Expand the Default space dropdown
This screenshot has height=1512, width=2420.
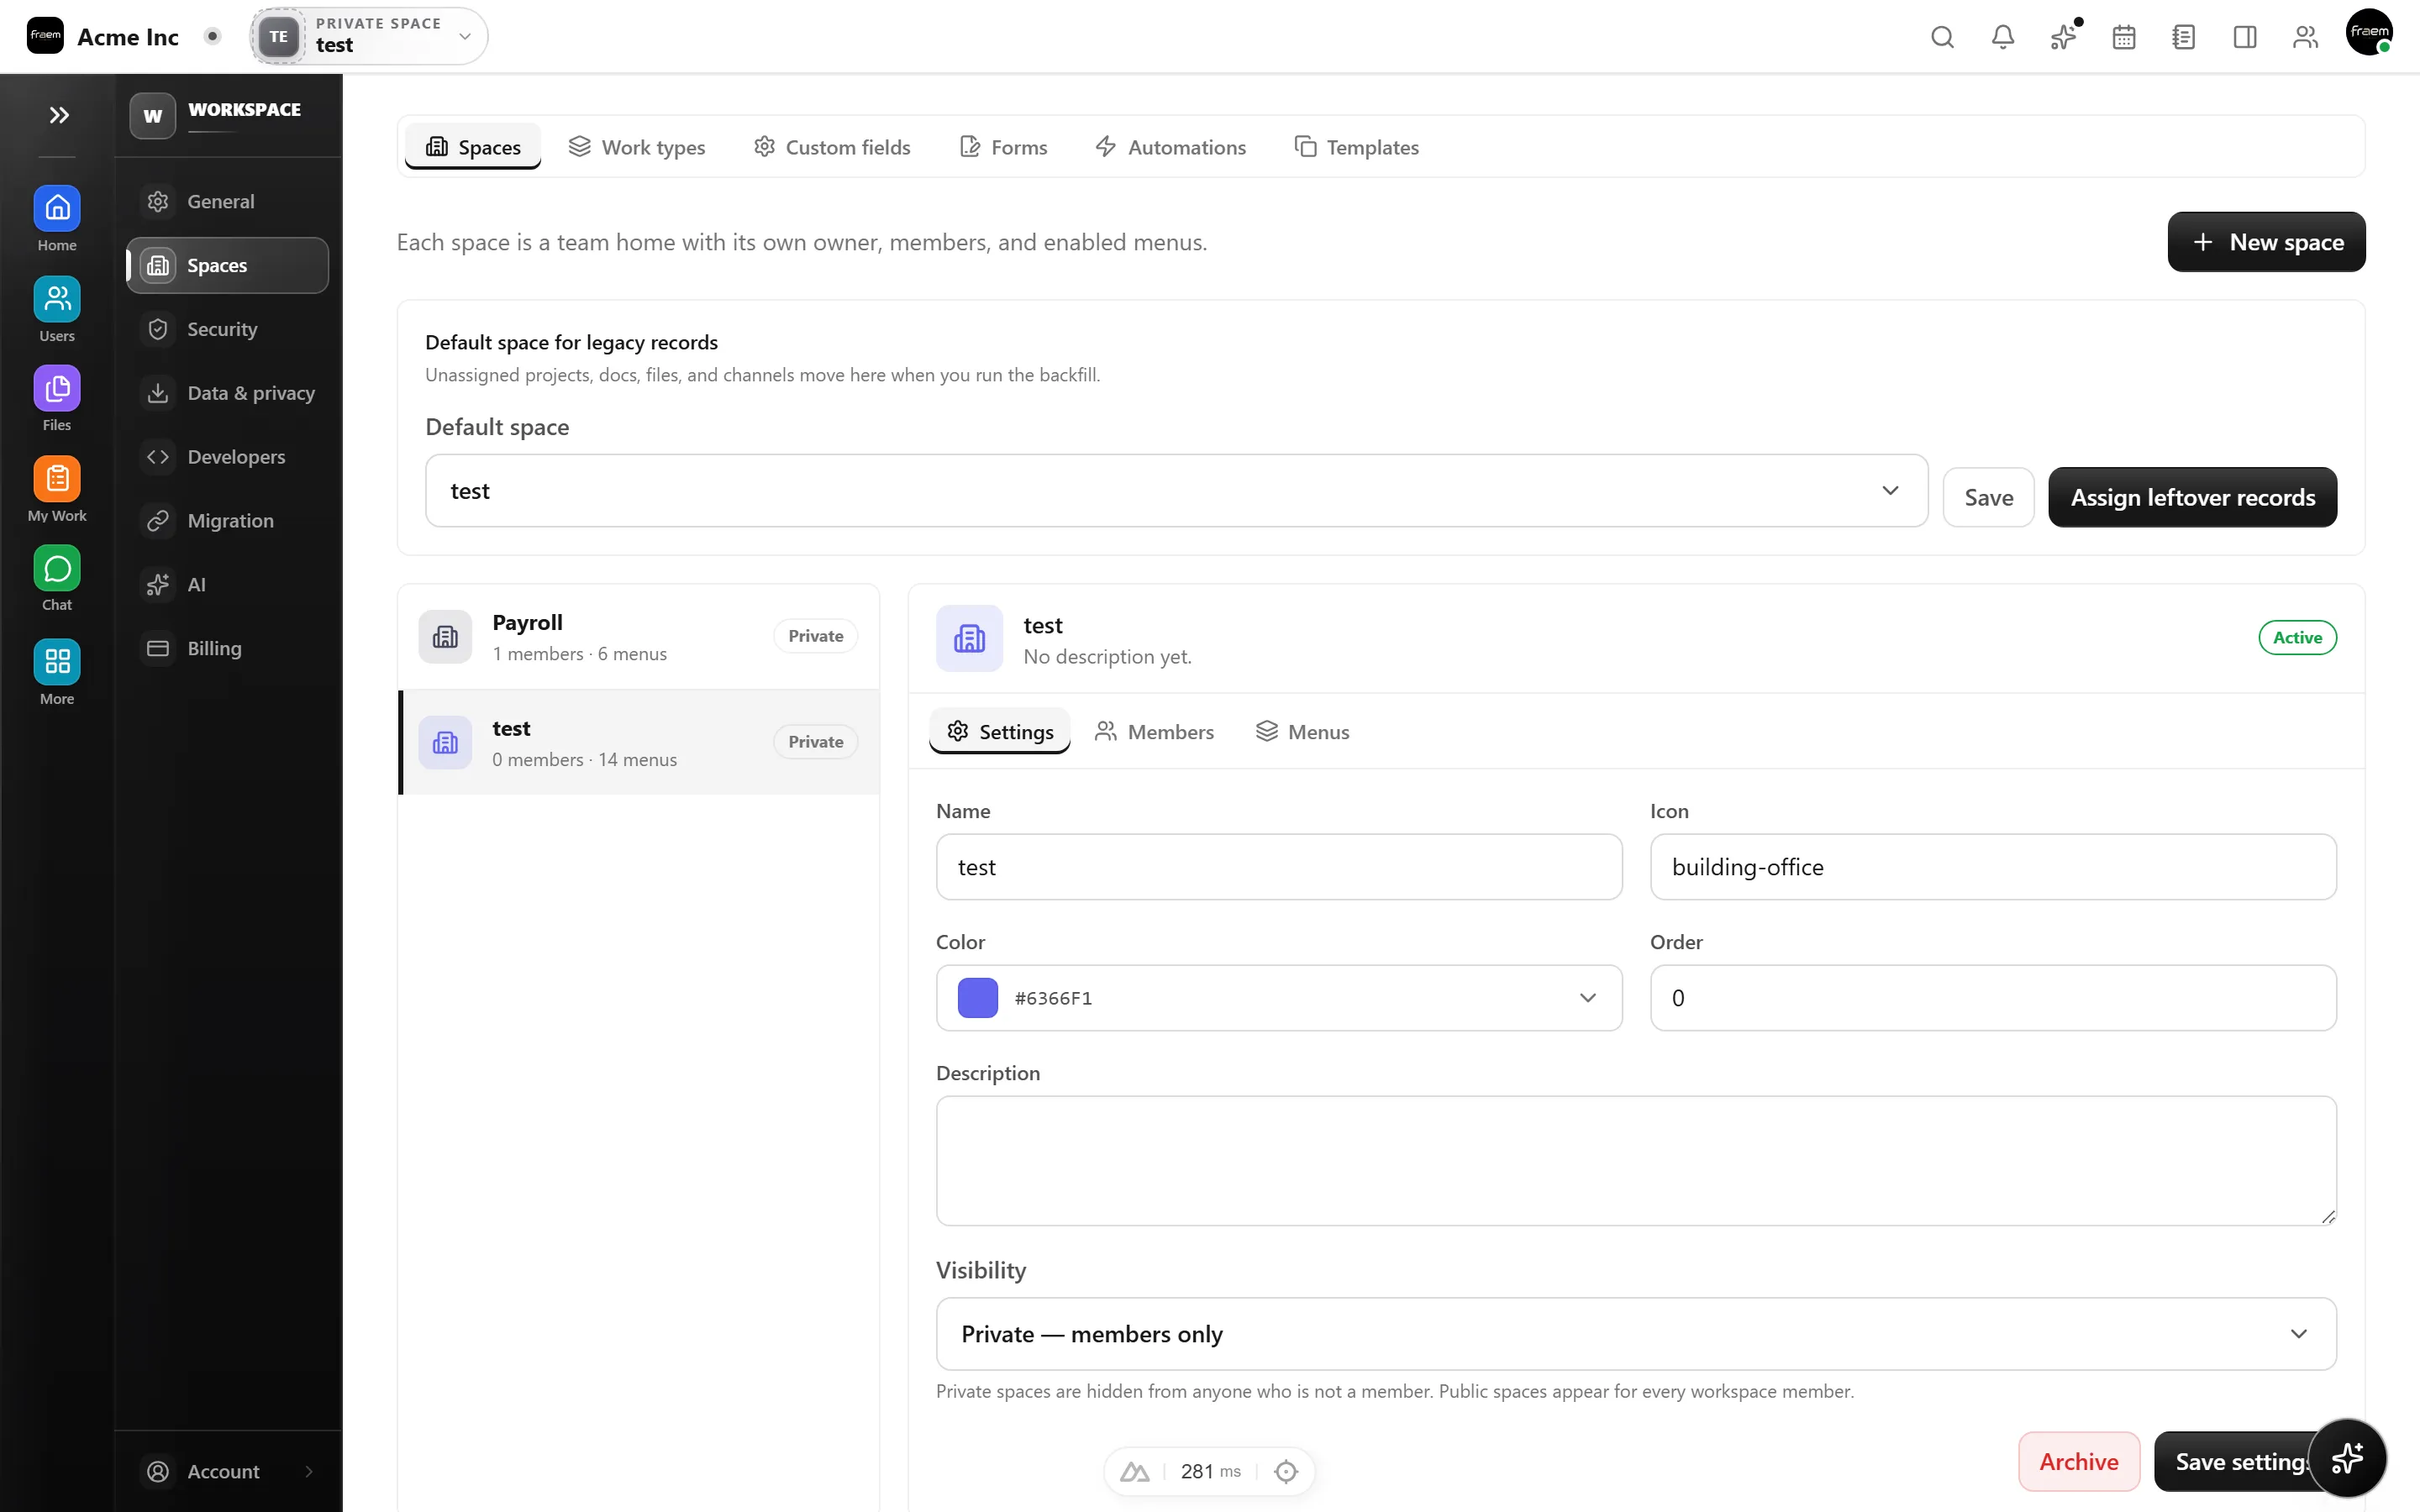1176,491
